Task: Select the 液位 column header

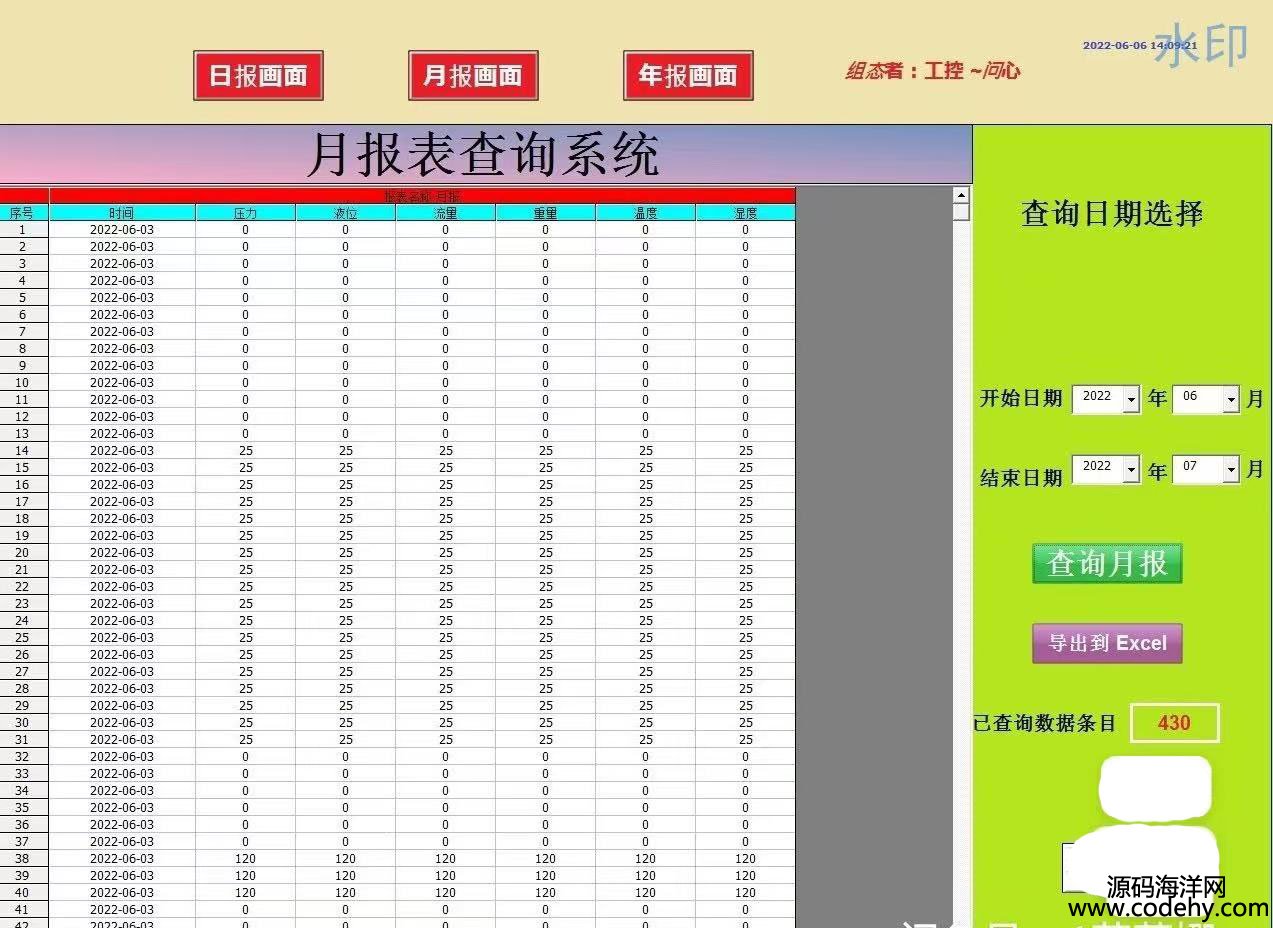Action: [346, 213]
